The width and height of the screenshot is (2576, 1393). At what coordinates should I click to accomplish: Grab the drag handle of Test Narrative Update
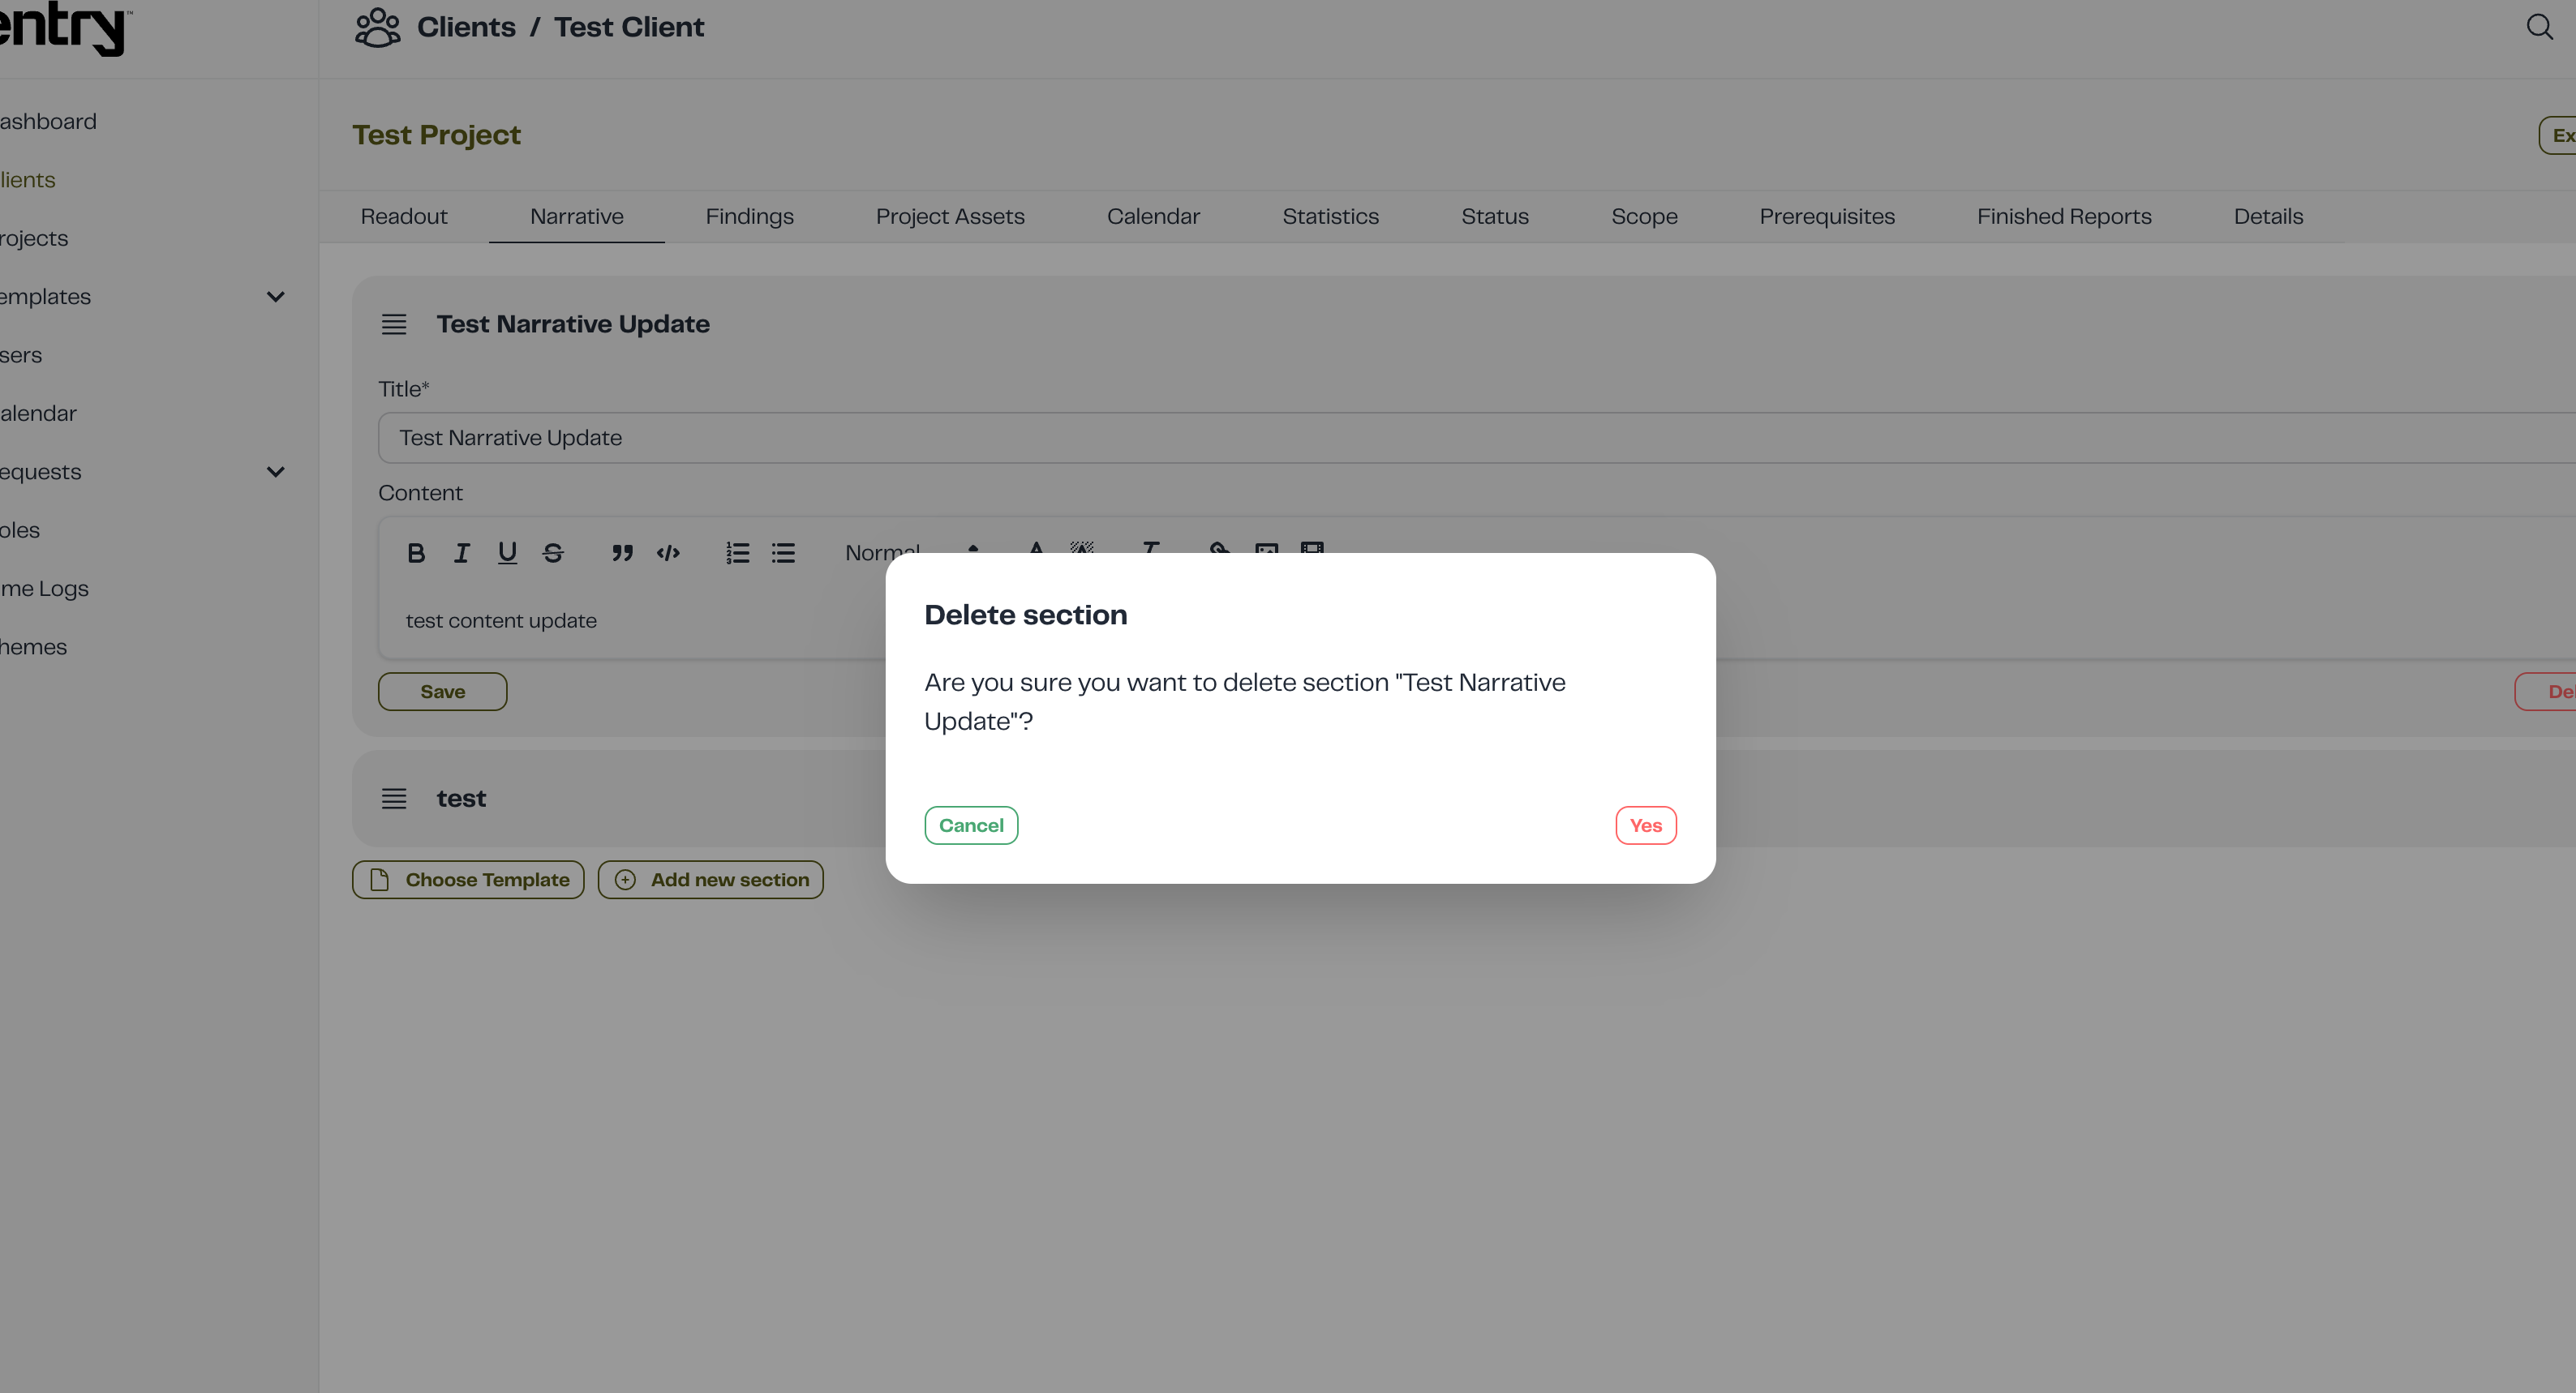[394, 324]
